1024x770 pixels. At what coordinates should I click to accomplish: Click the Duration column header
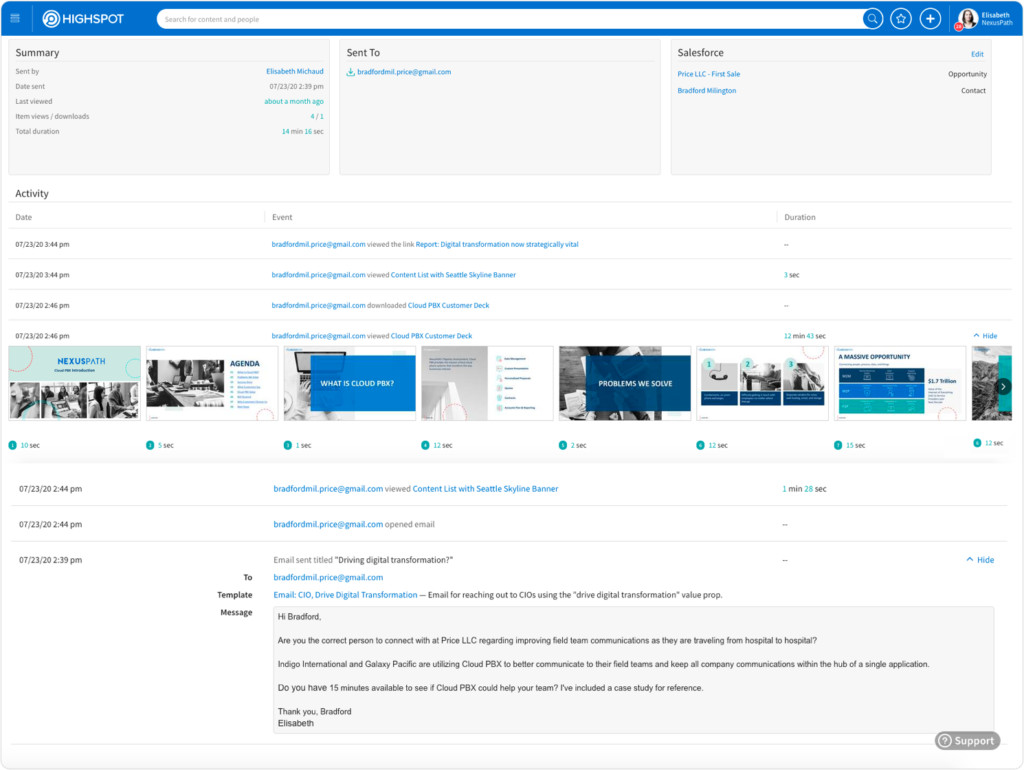pos(799,217)
